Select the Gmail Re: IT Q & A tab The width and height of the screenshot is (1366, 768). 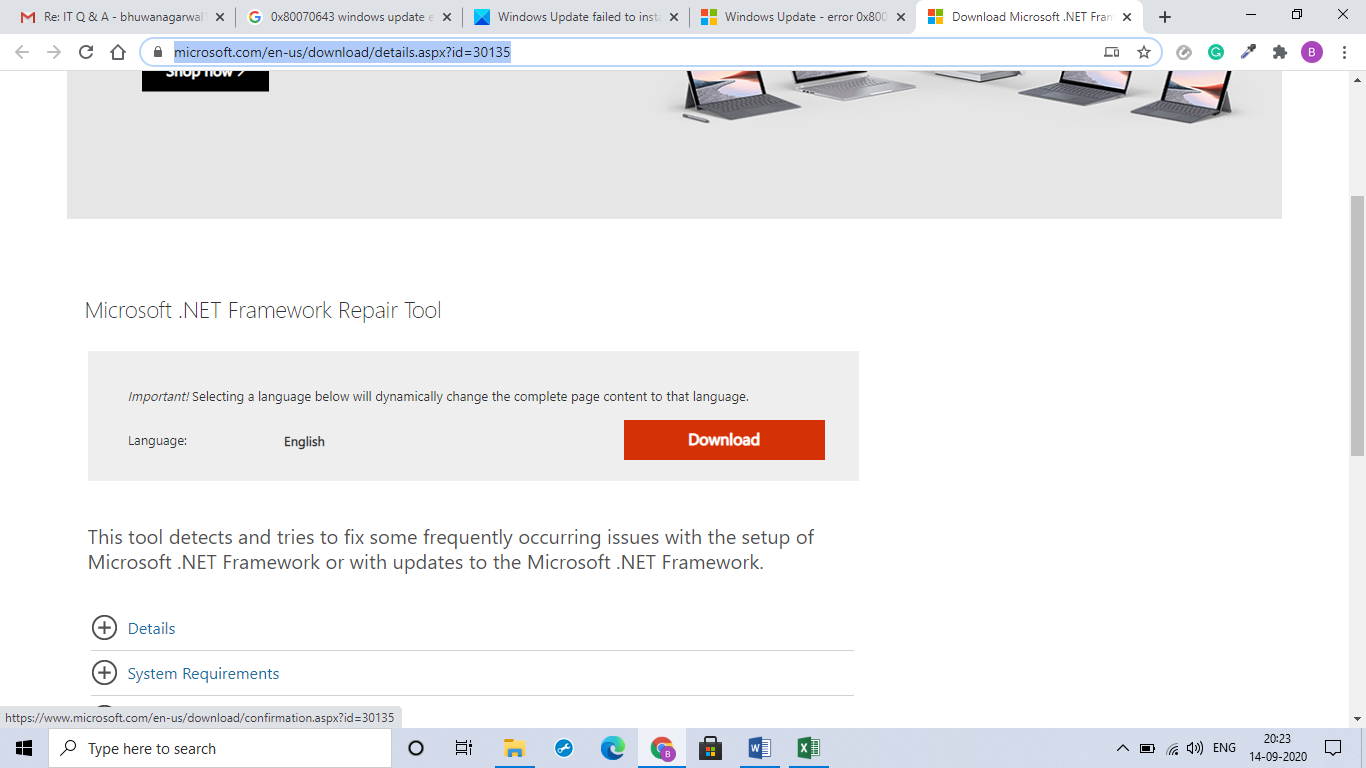(120, 16)
